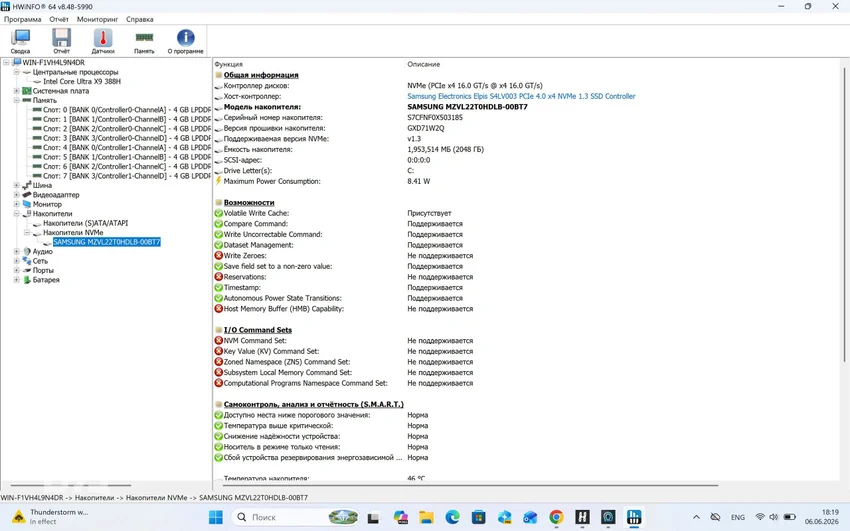Select SAMSUNG MZVL22T0HDLB-00BT7 tree item
The height and width of the screenshot is (531, 850).
coord(107,242)
